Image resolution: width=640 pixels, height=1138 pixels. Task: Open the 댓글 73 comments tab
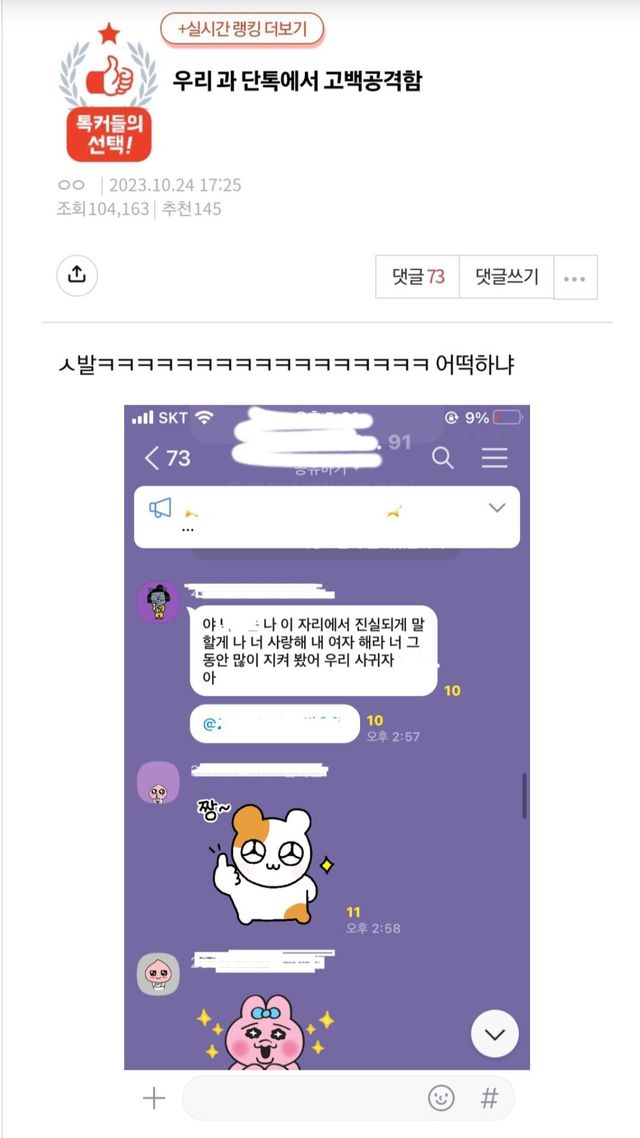(x=418, y=277)
